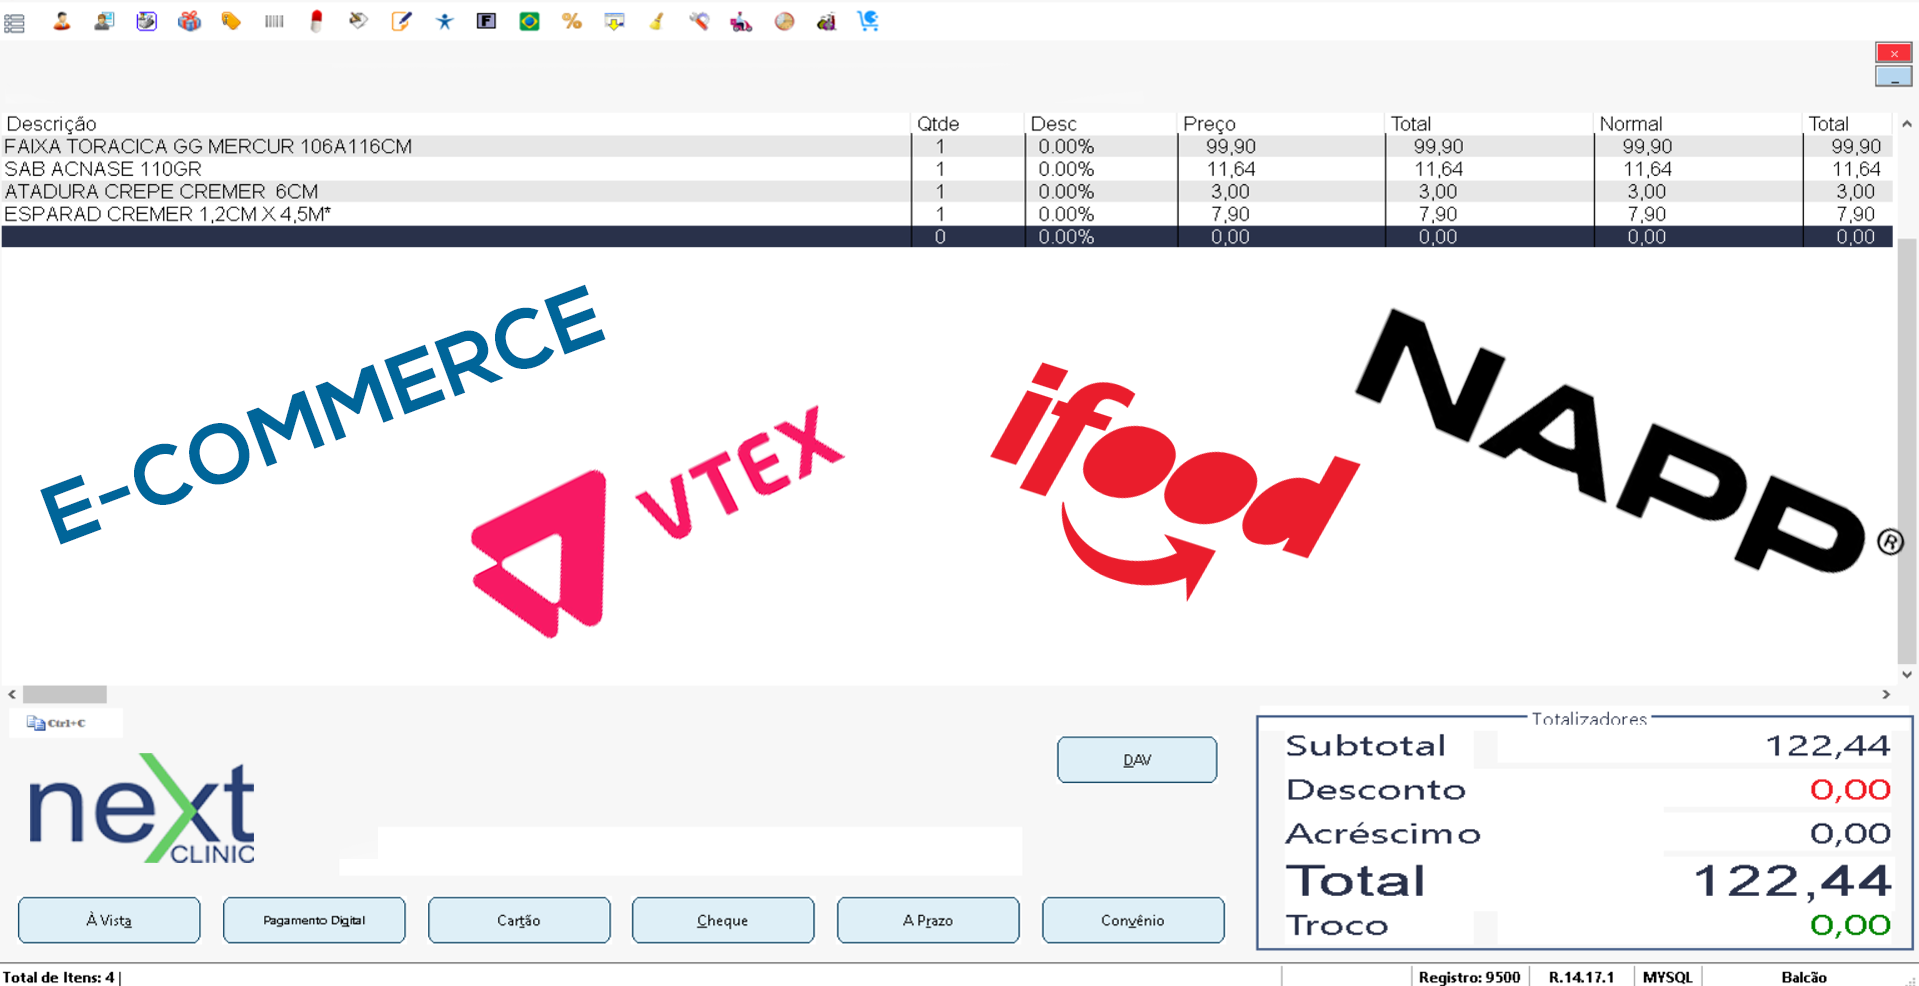Click the grid down scroll arrow
The height and width of the screenshot is (986, 1919).
(x=1907, y=675)
